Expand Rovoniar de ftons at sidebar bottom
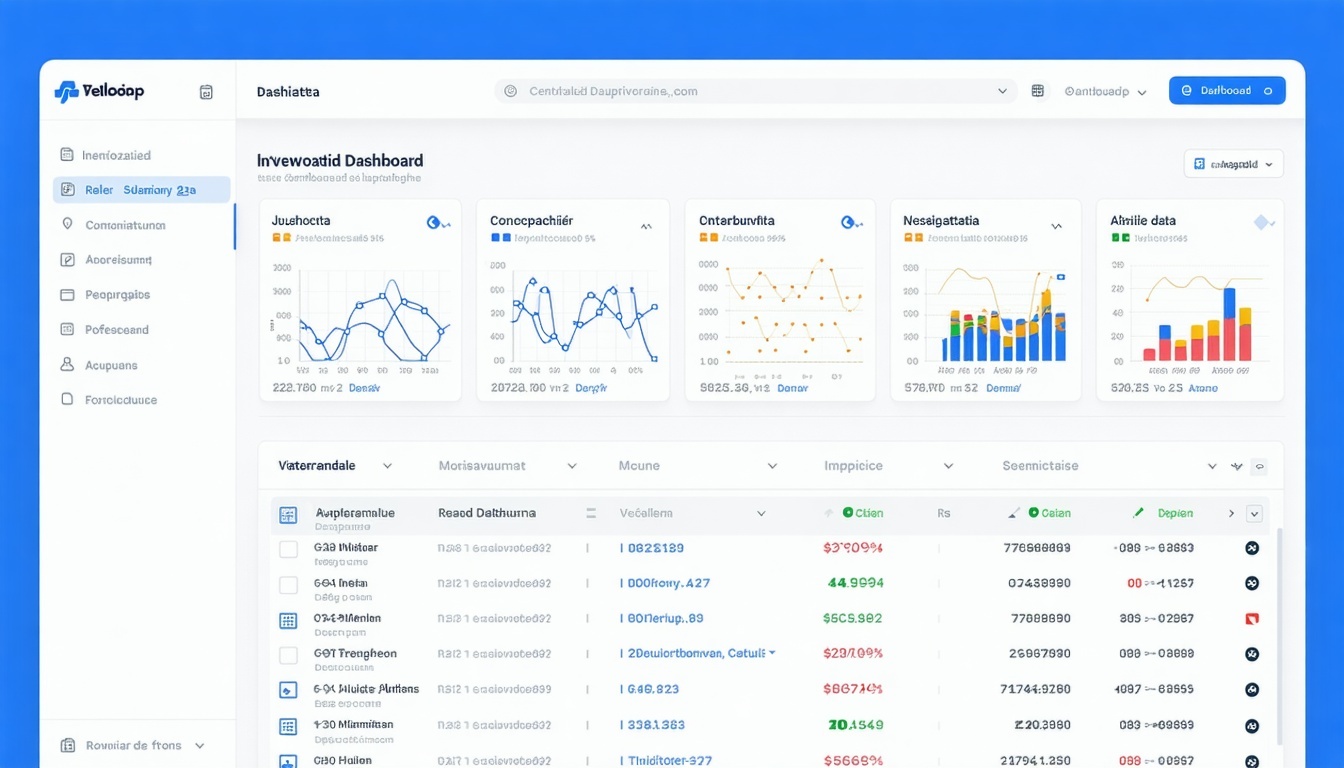 click(x=132, y=746)
